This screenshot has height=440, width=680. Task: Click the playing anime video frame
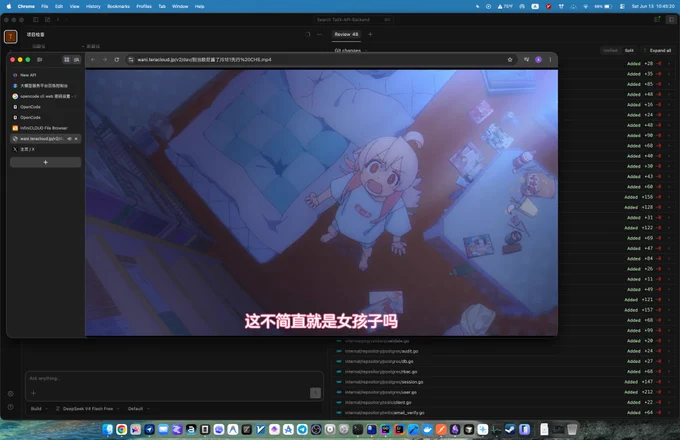(x=321, y=202)
